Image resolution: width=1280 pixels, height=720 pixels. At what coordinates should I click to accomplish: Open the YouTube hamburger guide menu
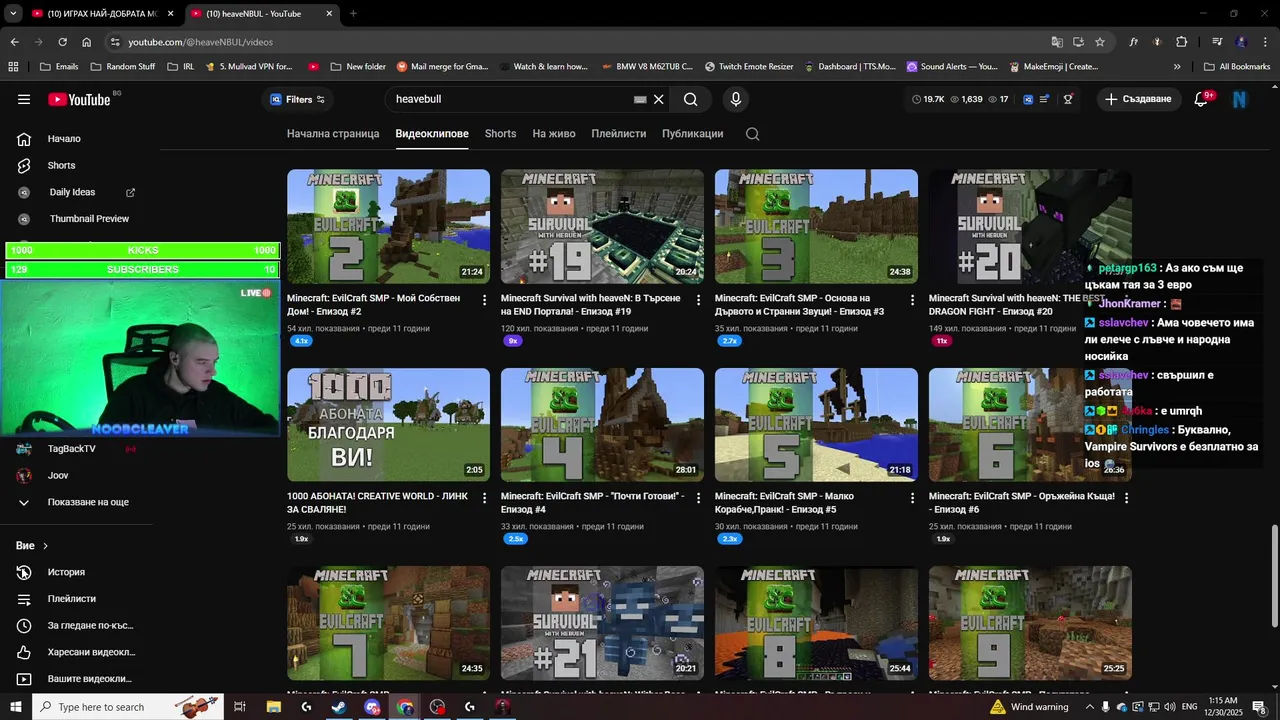[x=24, y=99]
